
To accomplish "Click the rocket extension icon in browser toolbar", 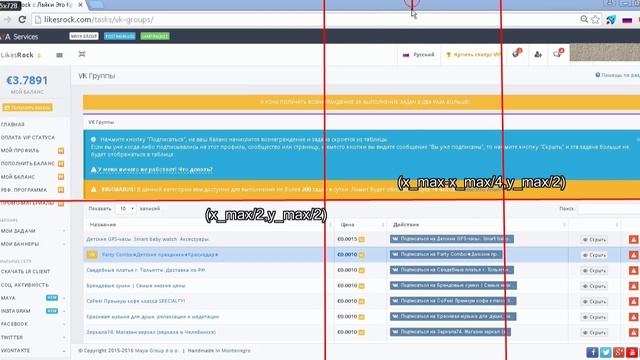I will [x=611, y=19].
